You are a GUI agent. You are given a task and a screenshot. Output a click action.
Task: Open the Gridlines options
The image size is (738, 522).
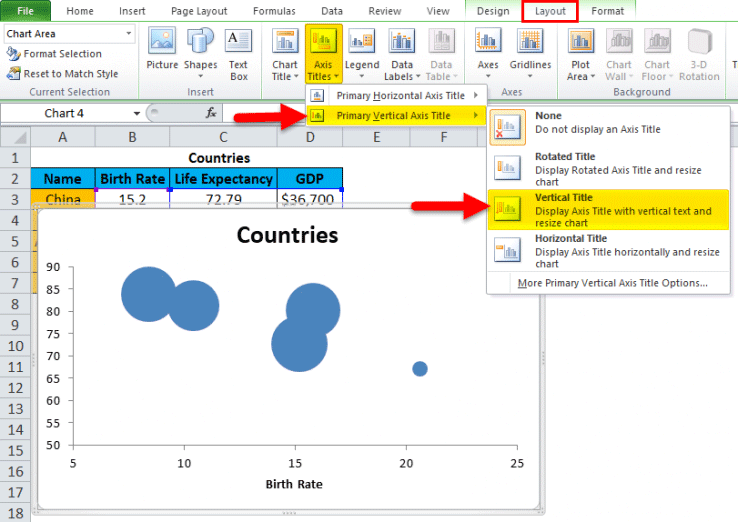(530, 53)
